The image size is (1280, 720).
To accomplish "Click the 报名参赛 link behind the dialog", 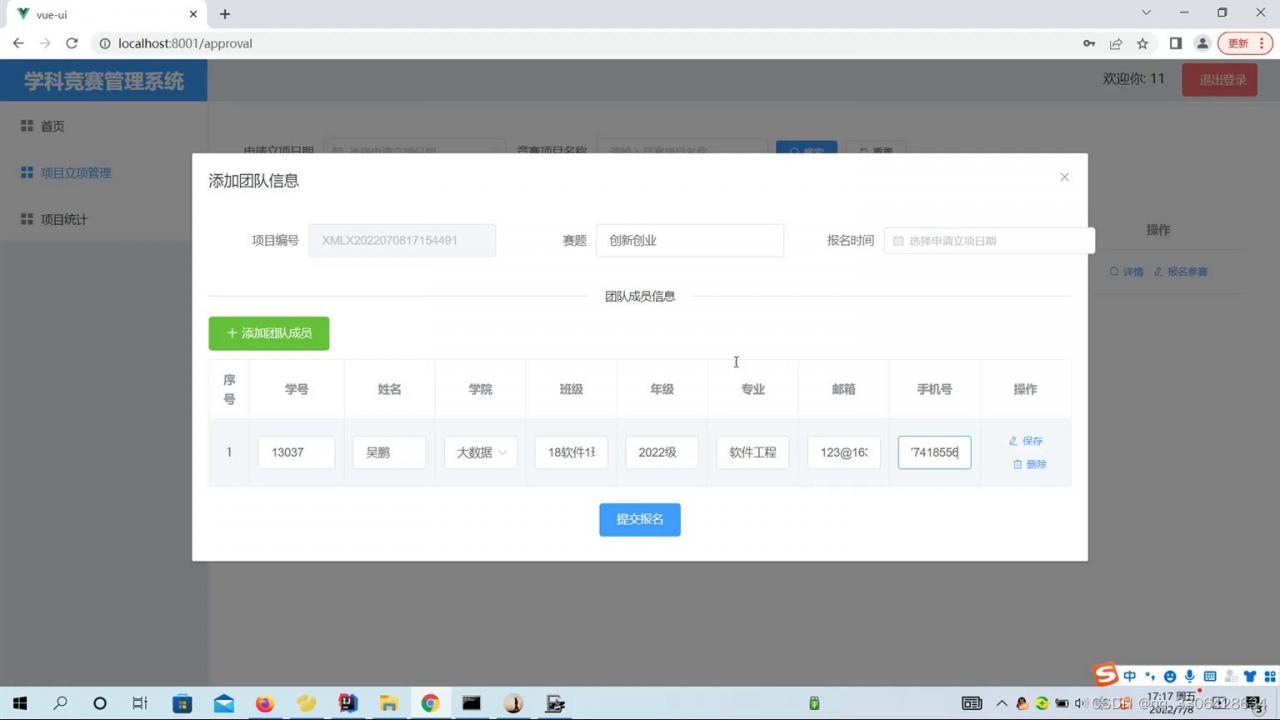I will coord(1181,271).
